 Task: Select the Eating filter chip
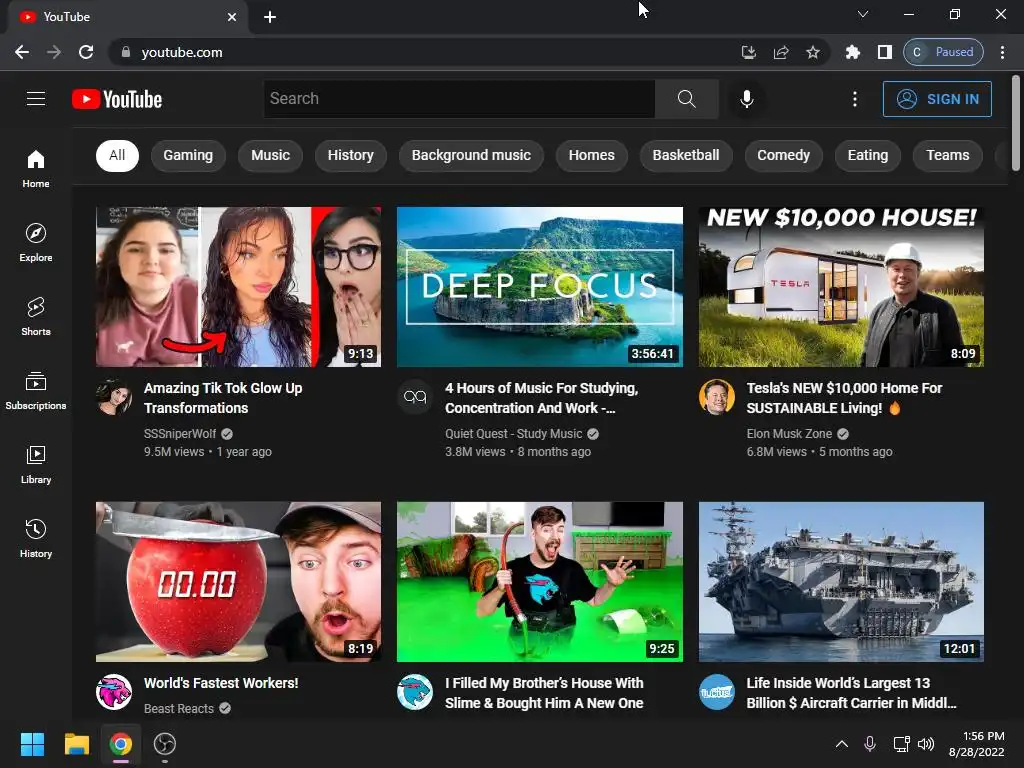(867, 155)
